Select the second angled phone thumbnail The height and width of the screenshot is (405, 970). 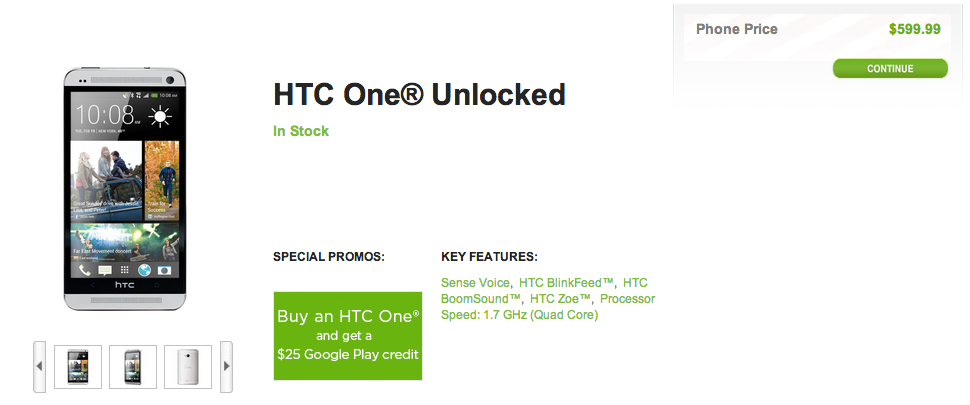click(x=133, y=366)
